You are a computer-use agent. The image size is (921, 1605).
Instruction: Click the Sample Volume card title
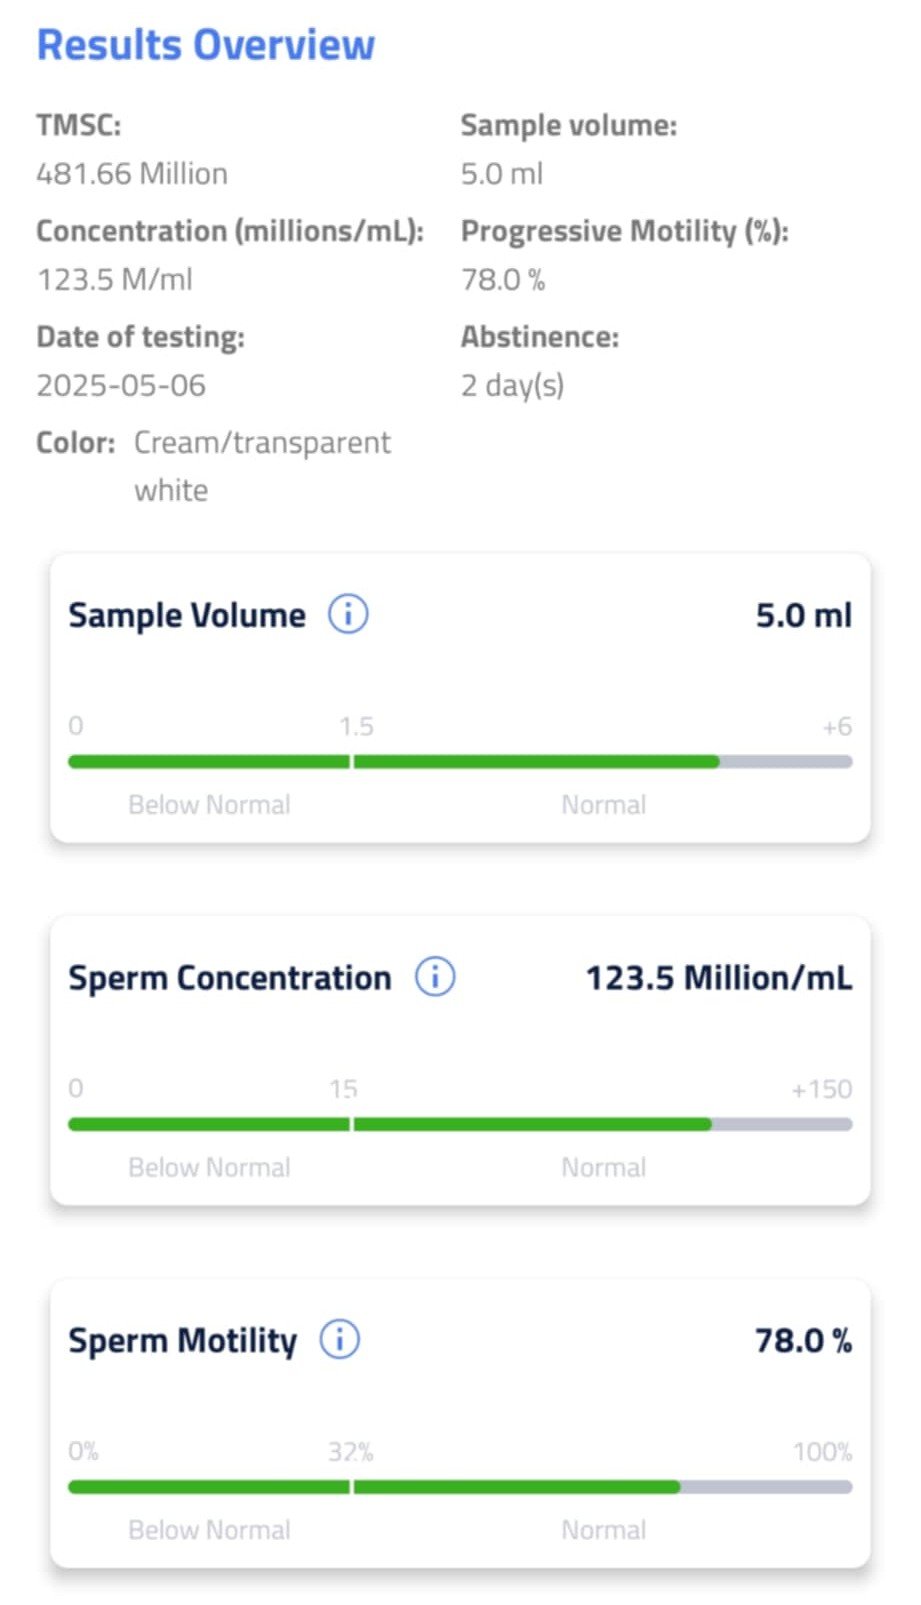click(x=187, y=615)
